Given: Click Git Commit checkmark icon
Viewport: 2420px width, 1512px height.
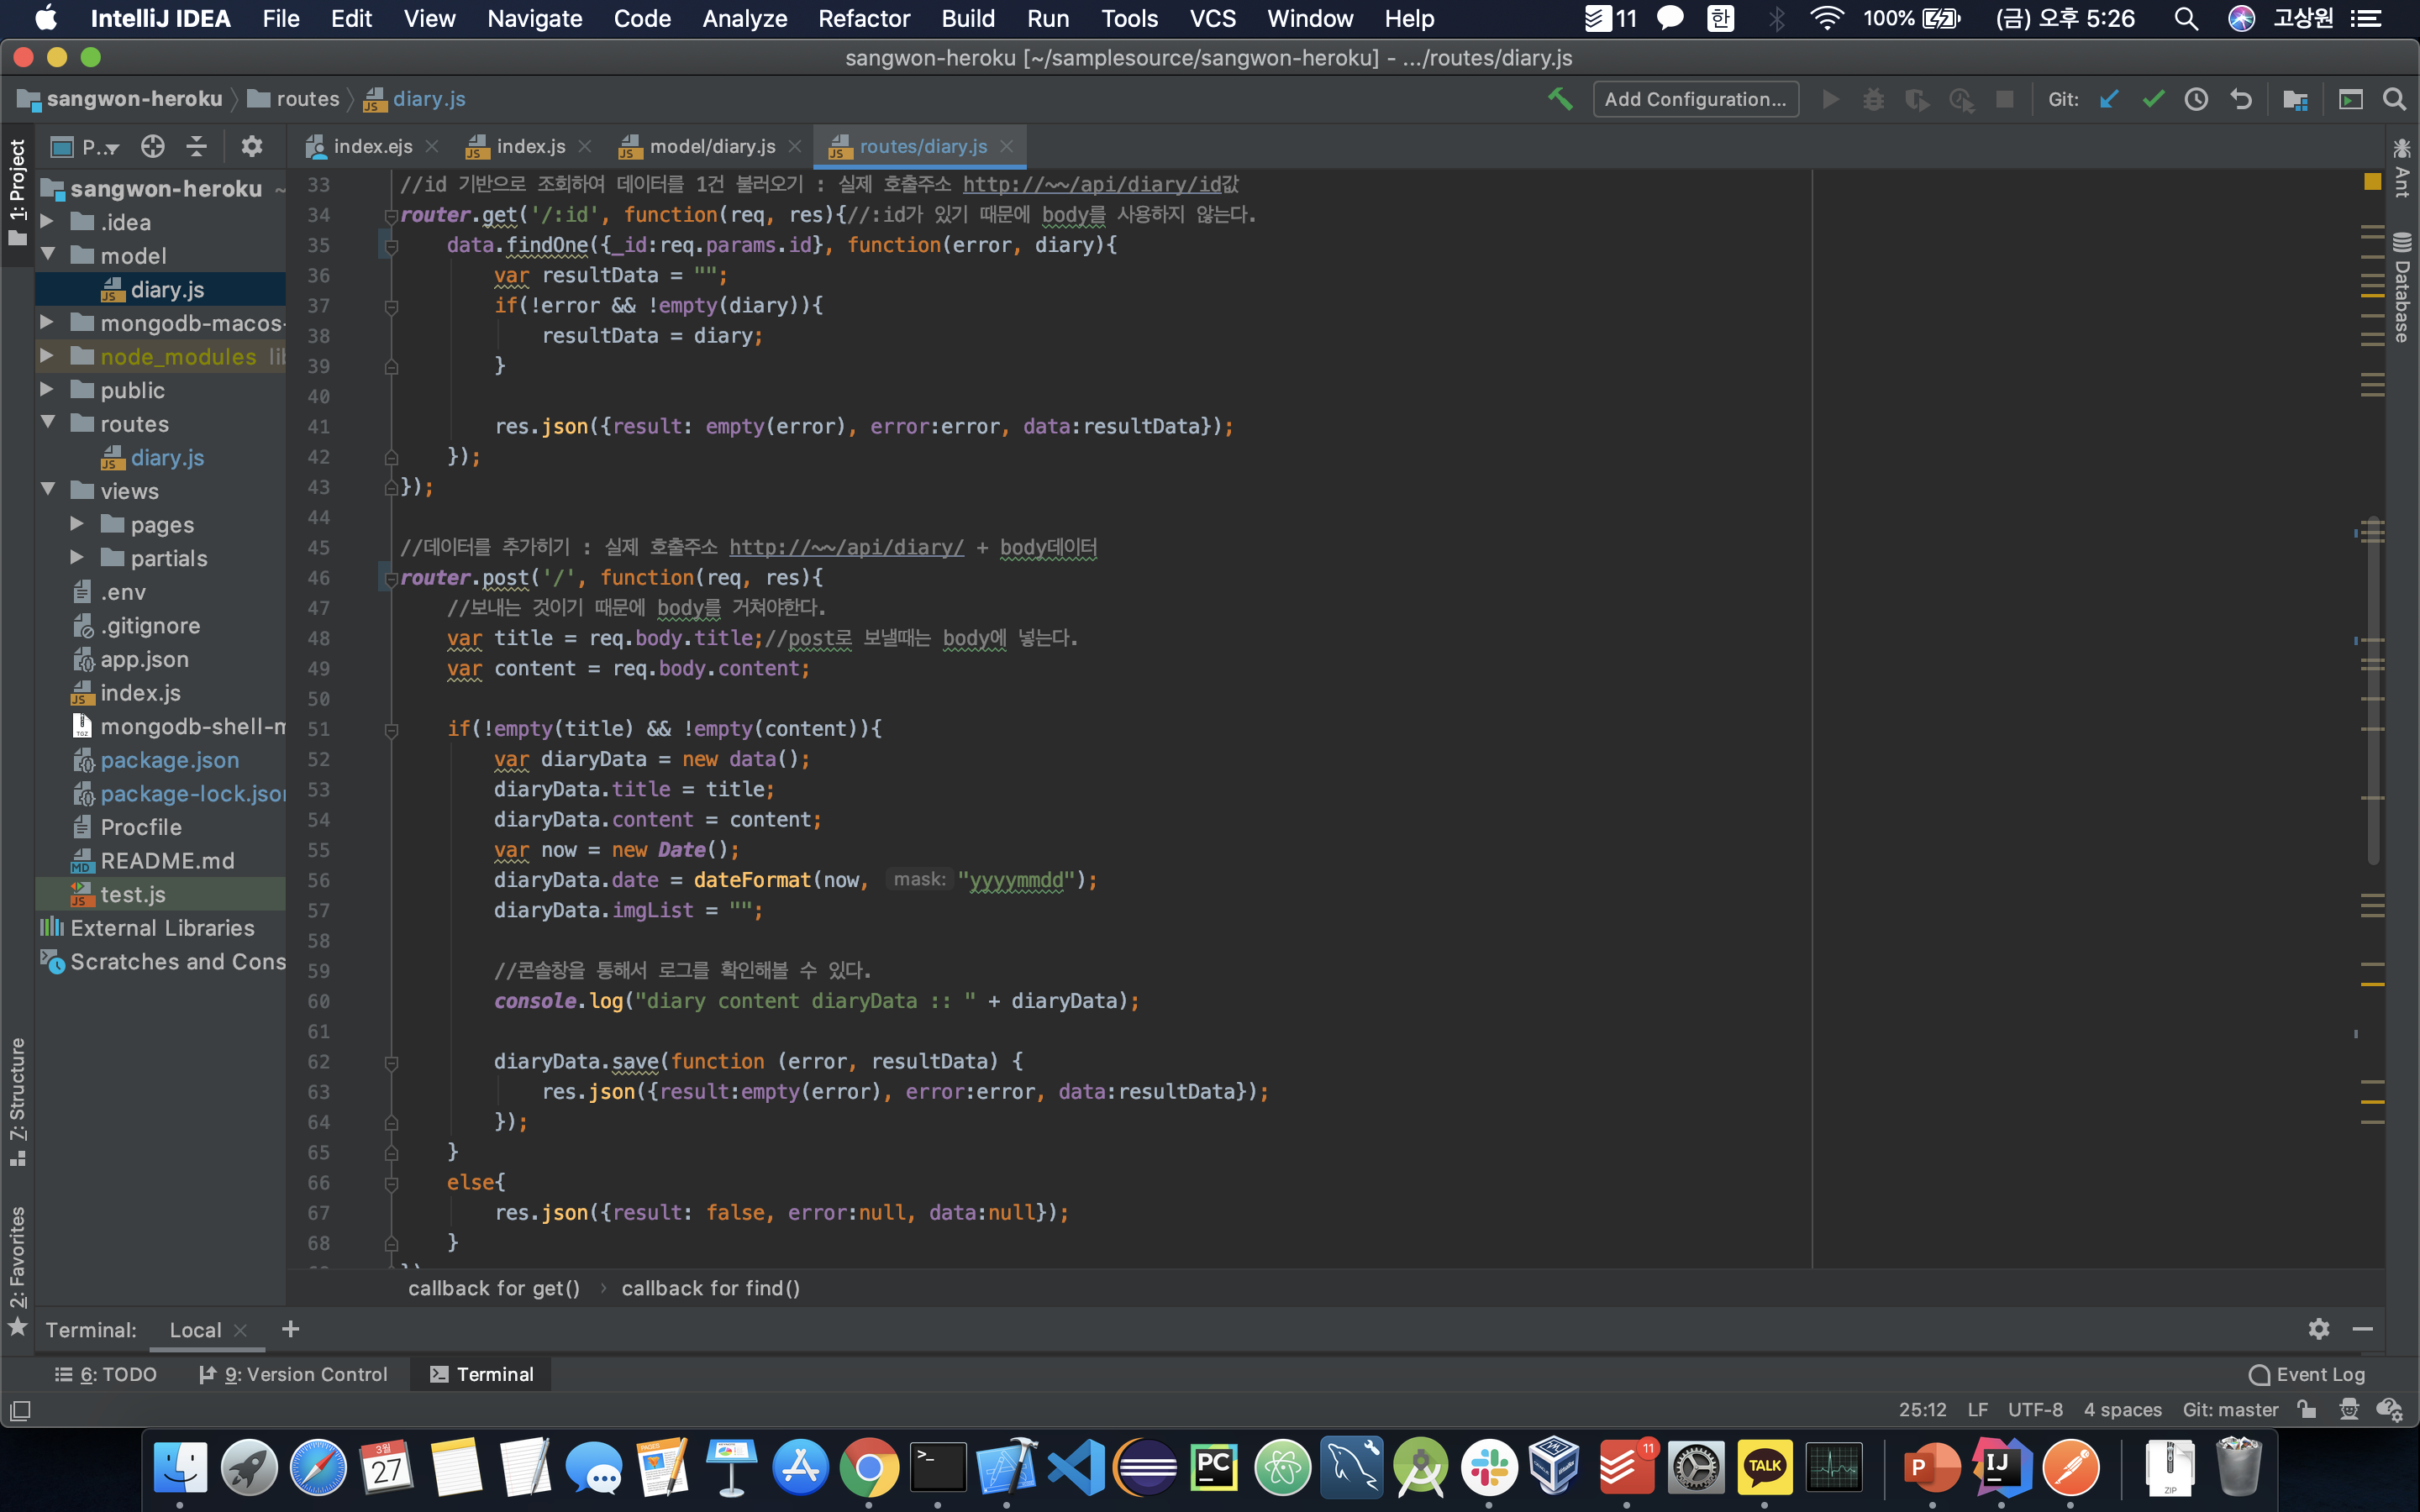Looking at the screenshot, I should 2153,99.
